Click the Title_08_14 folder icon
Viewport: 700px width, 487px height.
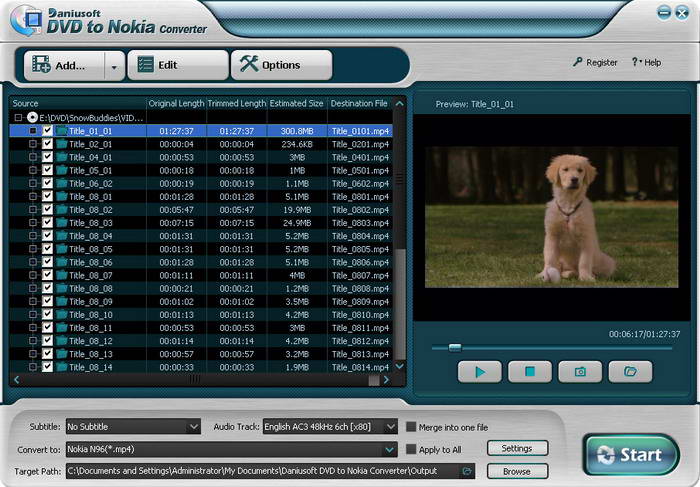tap(62, 367)
